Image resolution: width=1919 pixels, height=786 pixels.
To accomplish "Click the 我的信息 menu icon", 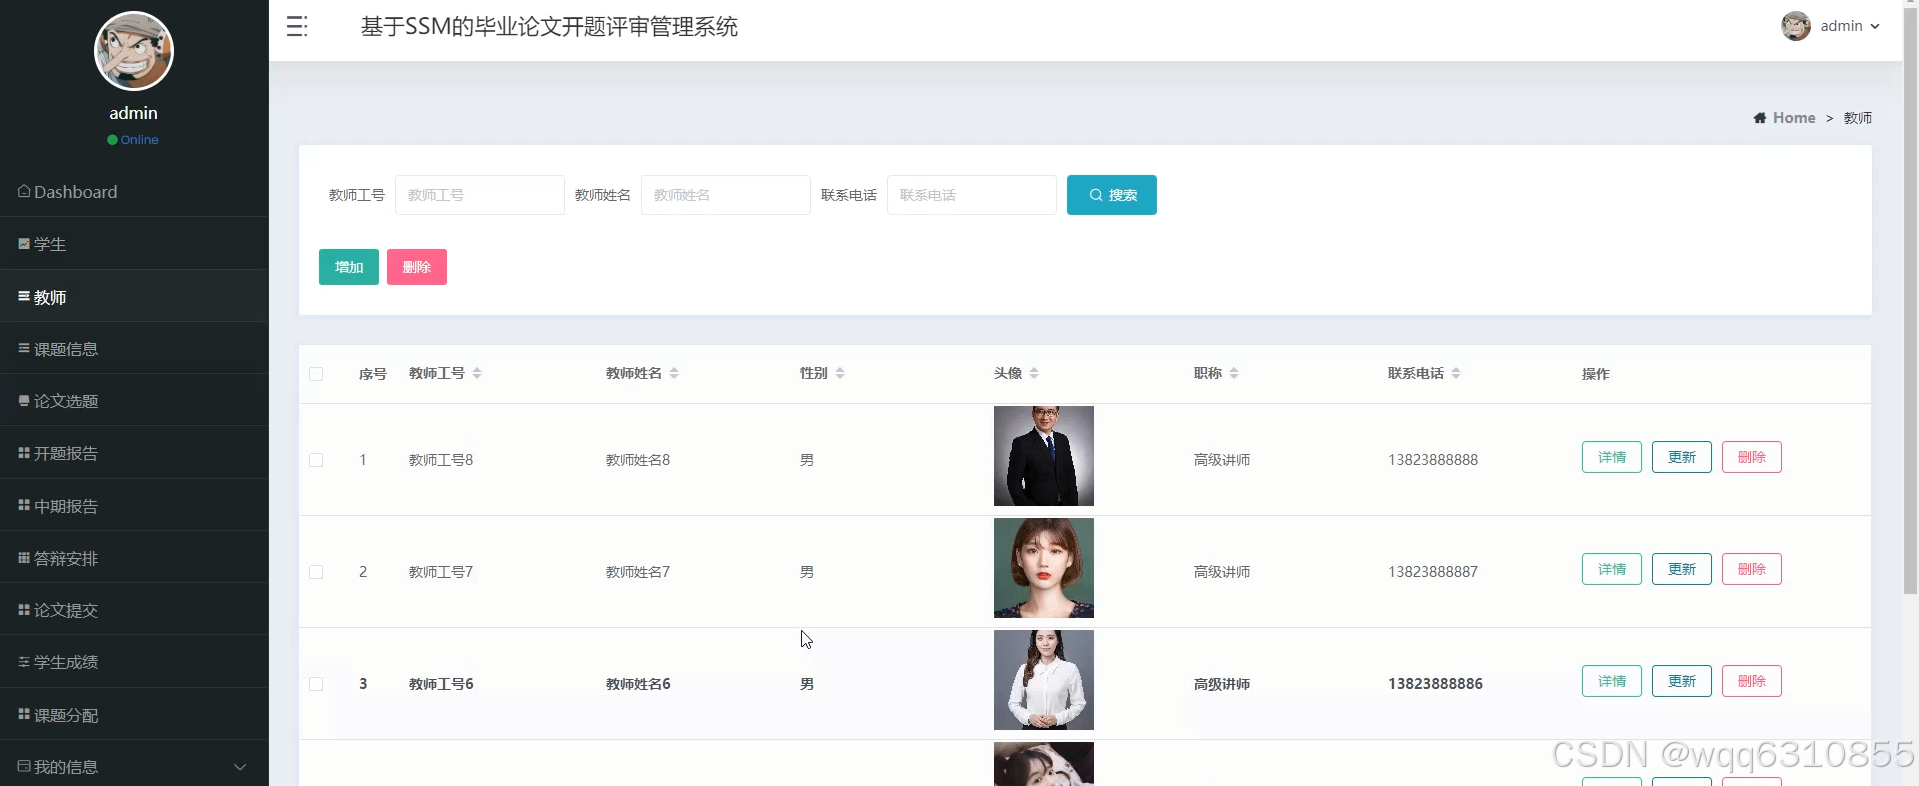I will (24, 766).
